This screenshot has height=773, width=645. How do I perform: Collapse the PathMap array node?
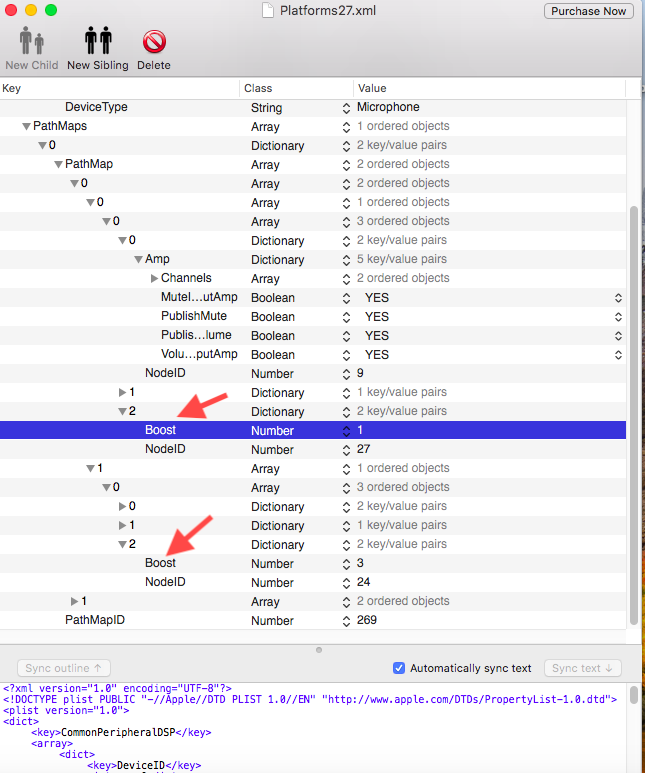[x=59, y=165]
